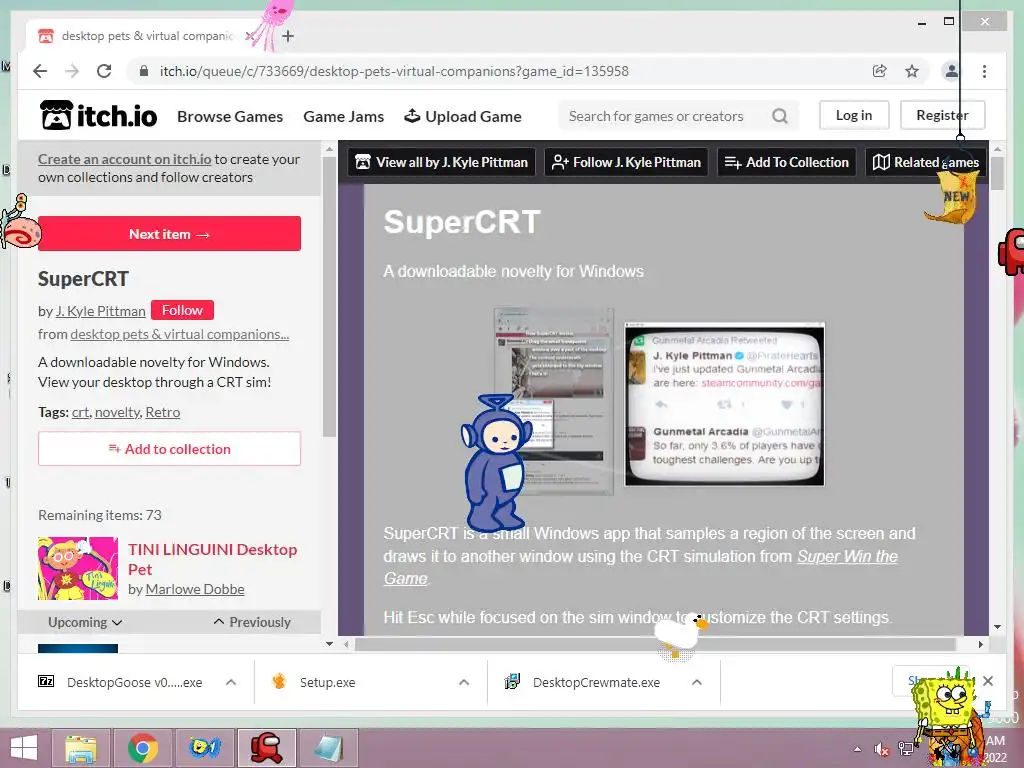Open desktop pets & virtual companions collection link
The height and width of the screenshot is (768, 1024).
[x=180, y=334]
